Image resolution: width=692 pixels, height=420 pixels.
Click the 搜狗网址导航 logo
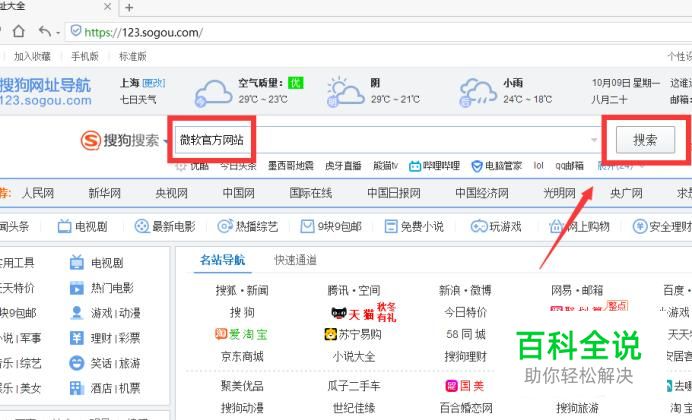click(45, 92)
